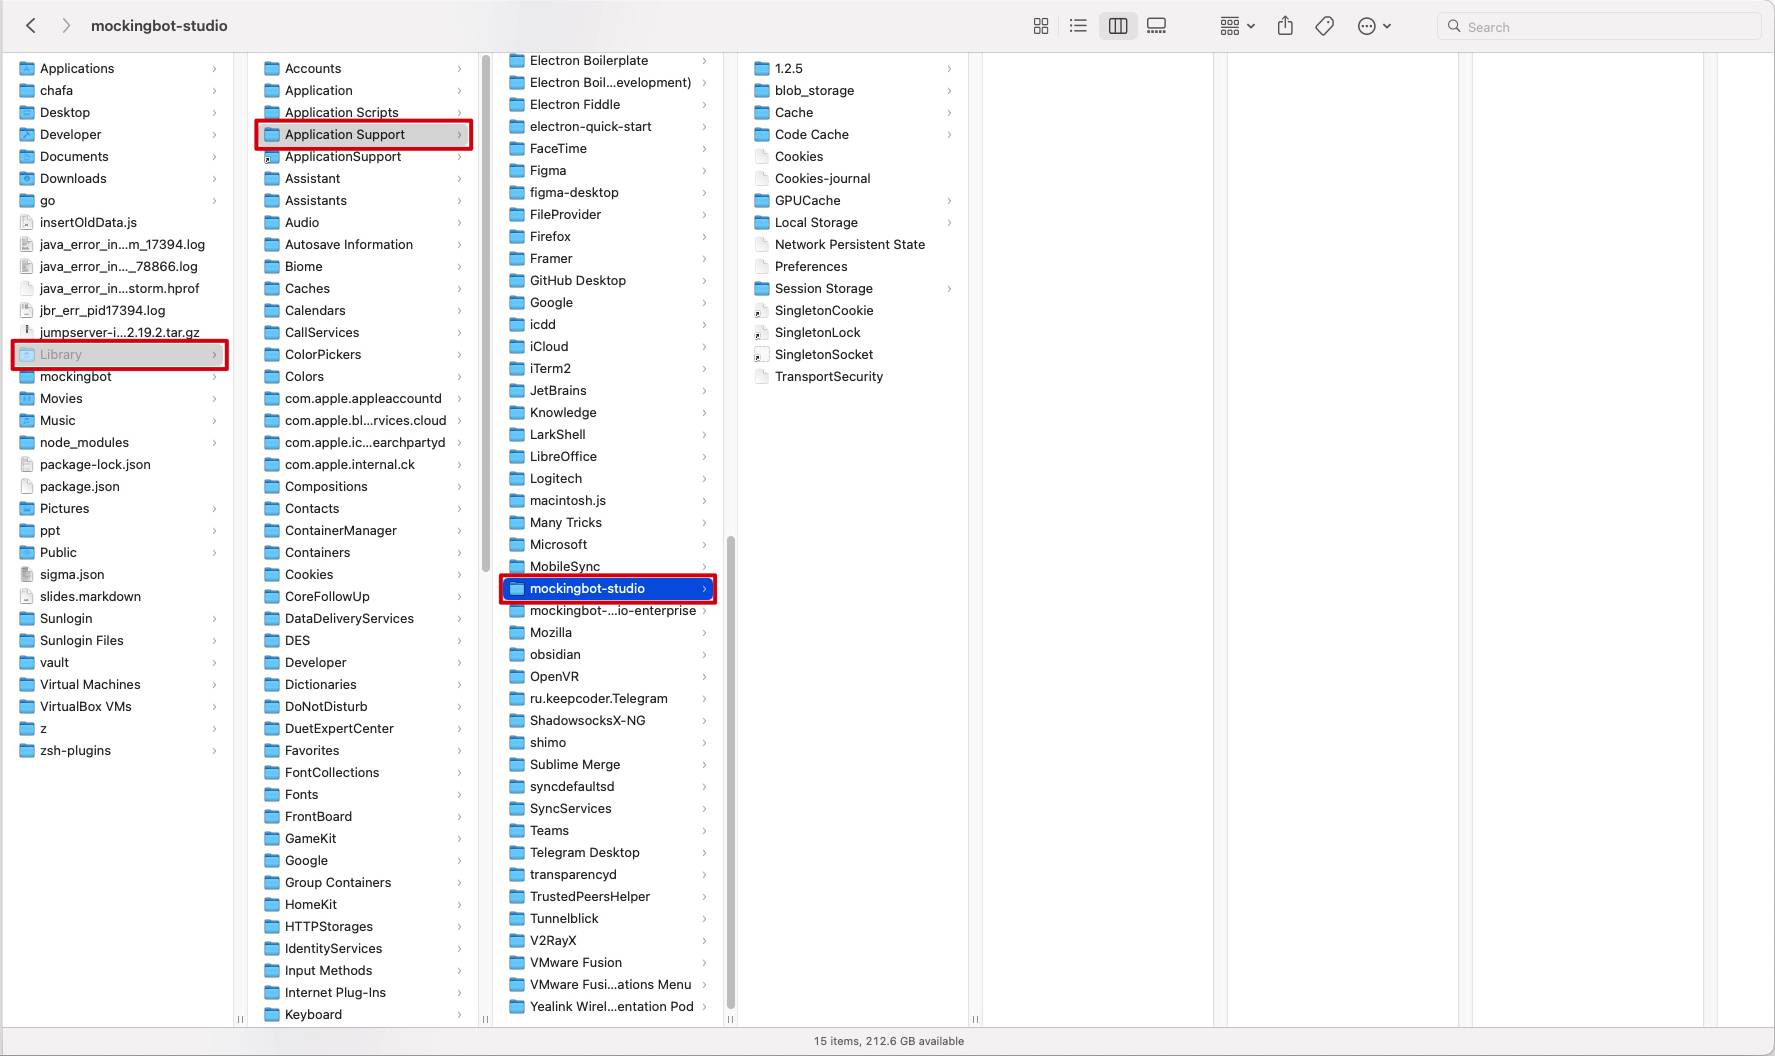Switch to column view
Image resolution: width=1775 pixels, height=1056 pixels.
[x=1118, y=26]
